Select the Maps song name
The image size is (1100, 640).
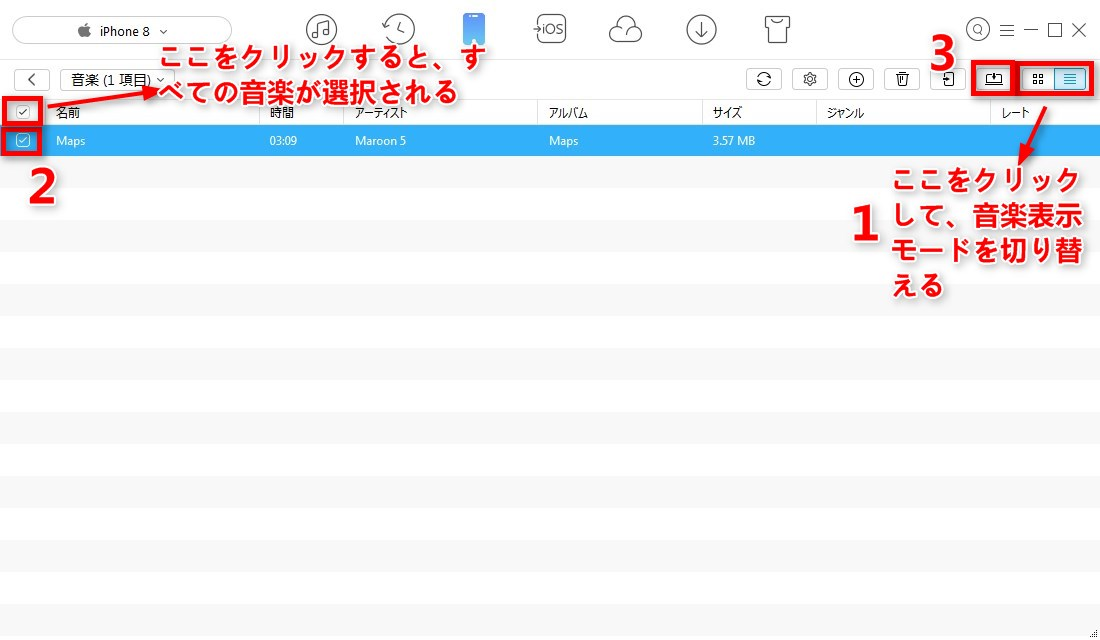point(71,140)
